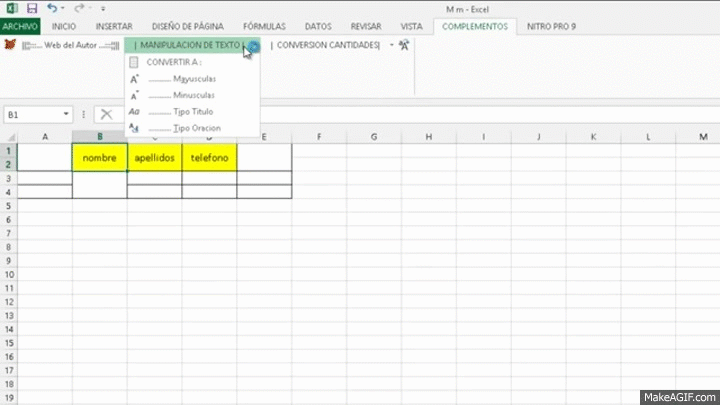Select column H header
Screen dimensions: 720x405
click(428, 137)
